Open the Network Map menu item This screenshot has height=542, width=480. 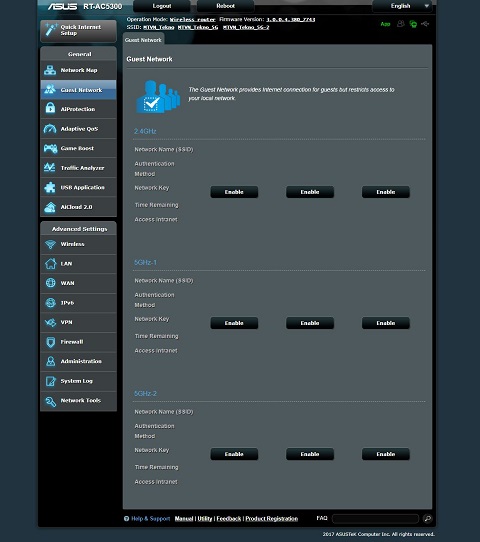(78, 70)
